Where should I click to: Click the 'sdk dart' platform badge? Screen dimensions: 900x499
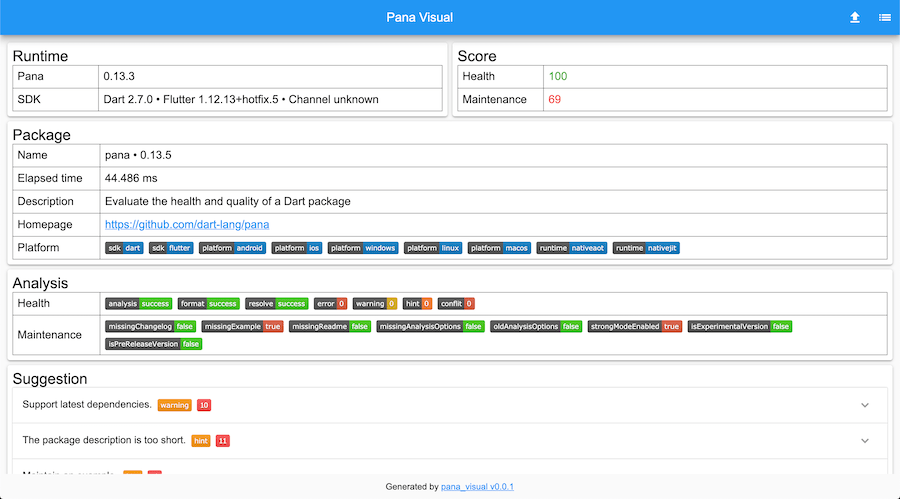pos(124,248)
